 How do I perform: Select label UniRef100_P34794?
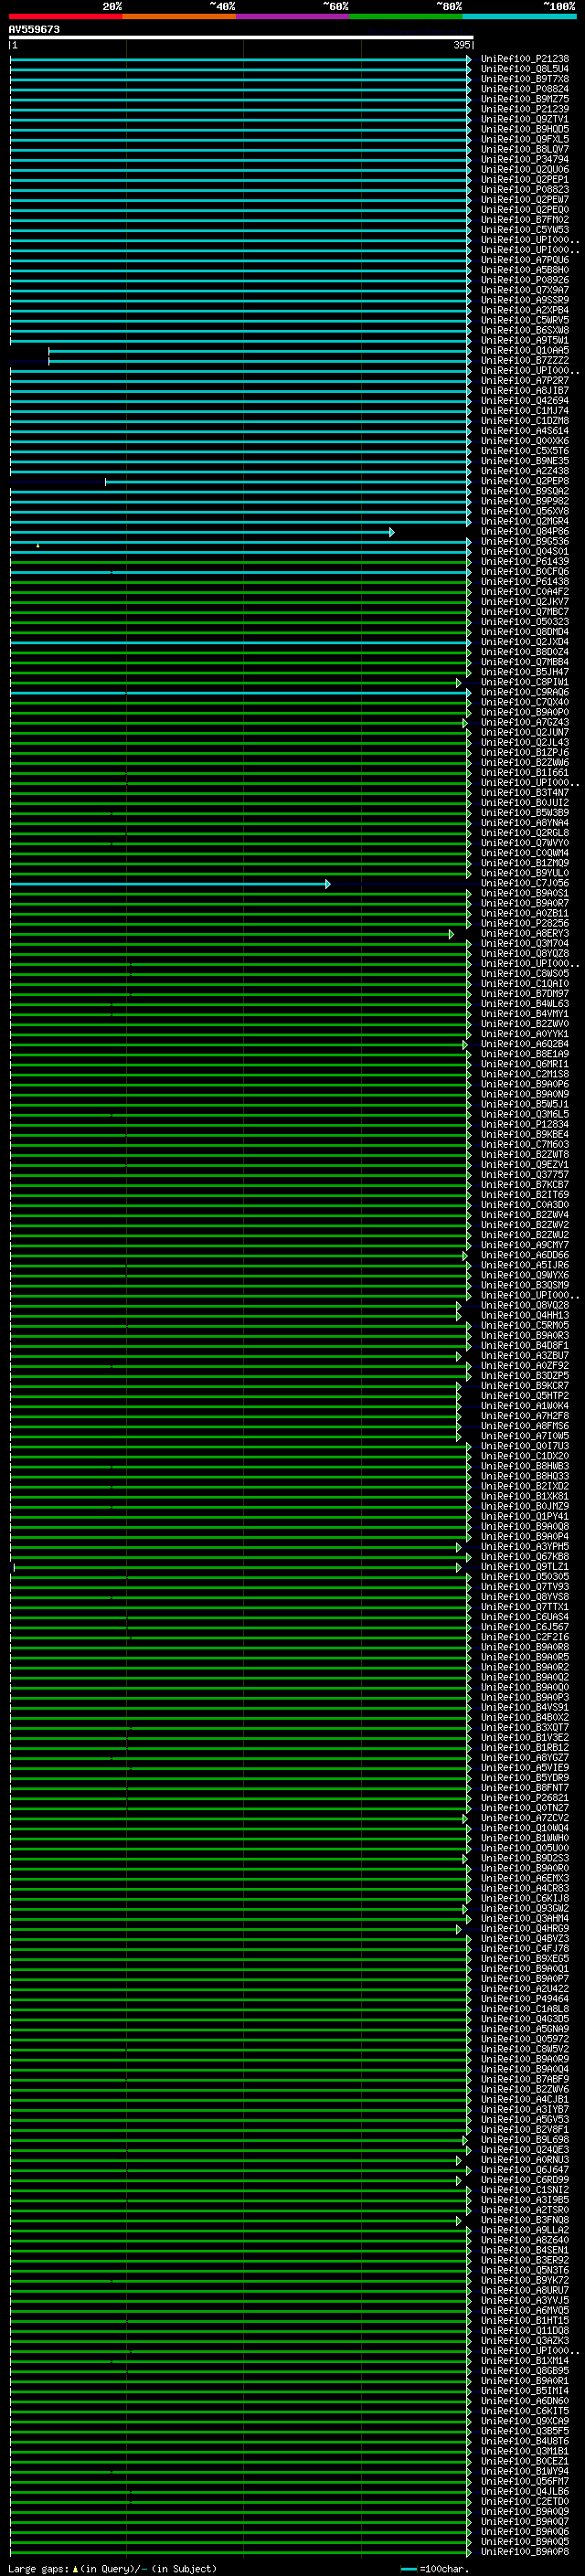click(525, 159)
